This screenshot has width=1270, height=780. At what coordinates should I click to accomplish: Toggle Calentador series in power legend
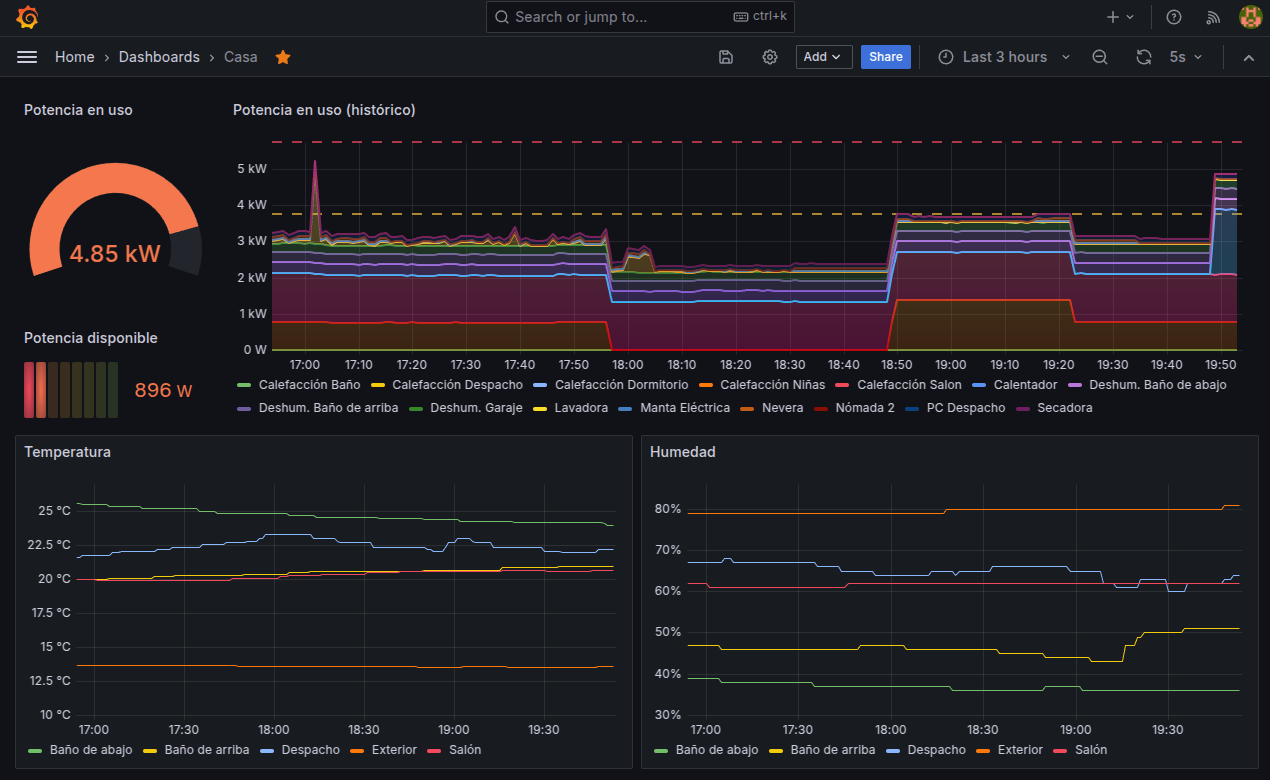1024,384
